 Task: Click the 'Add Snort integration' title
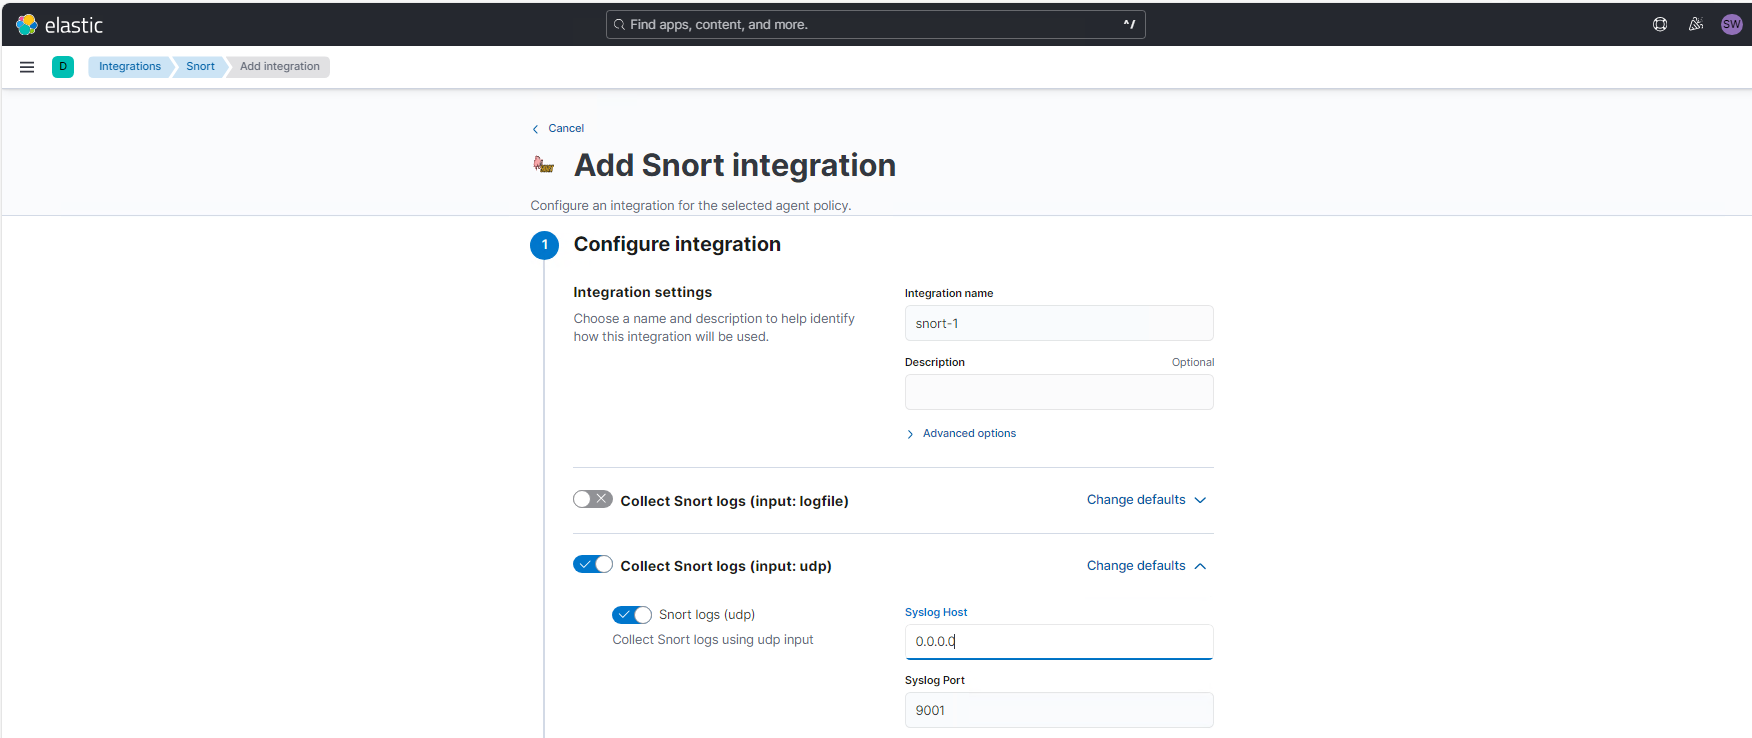(x=735, y=165)
